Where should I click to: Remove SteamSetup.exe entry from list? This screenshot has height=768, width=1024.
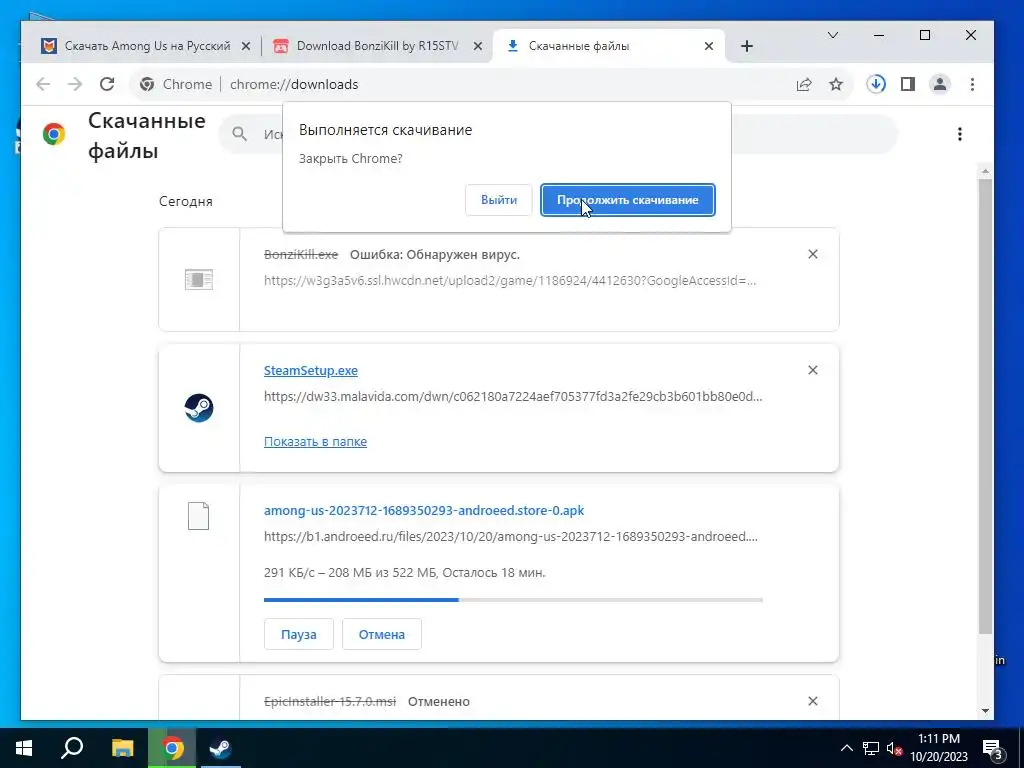[x=812, y=370]
